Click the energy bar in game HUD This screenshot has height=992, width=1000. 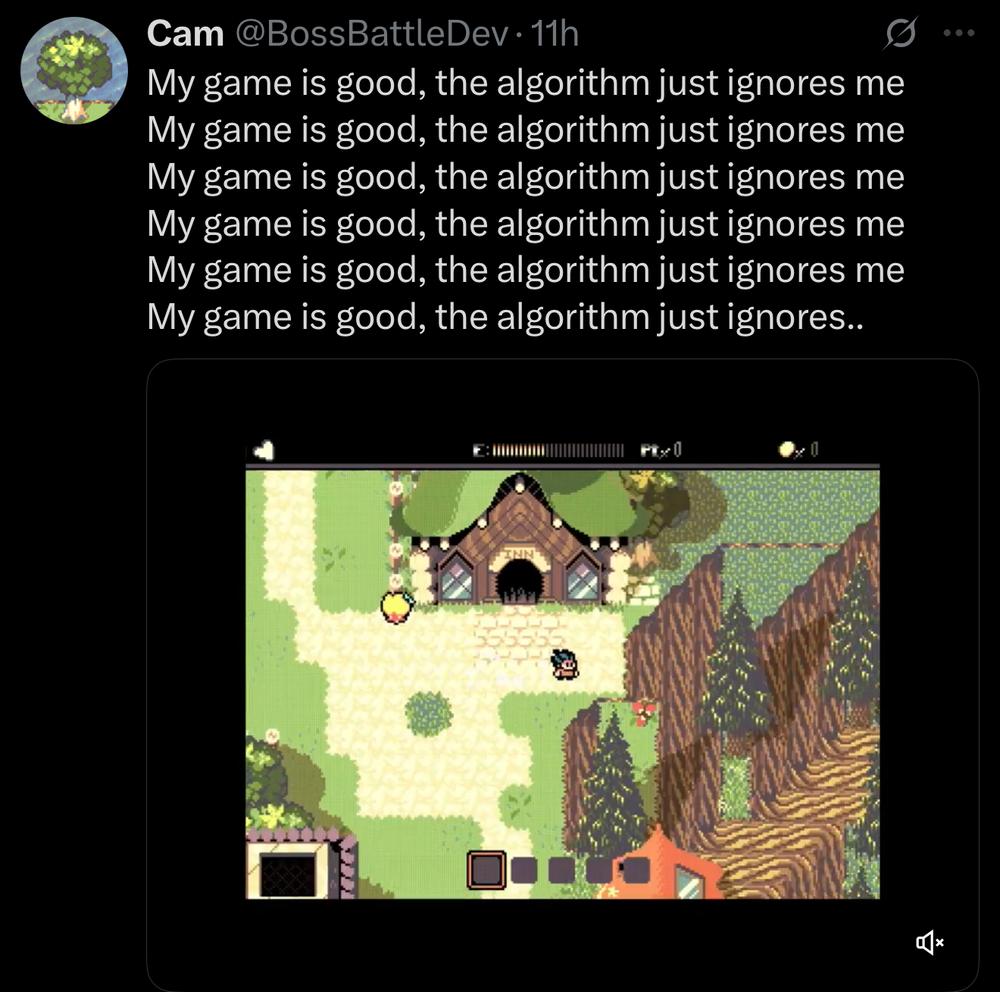[x=548, y=450]
